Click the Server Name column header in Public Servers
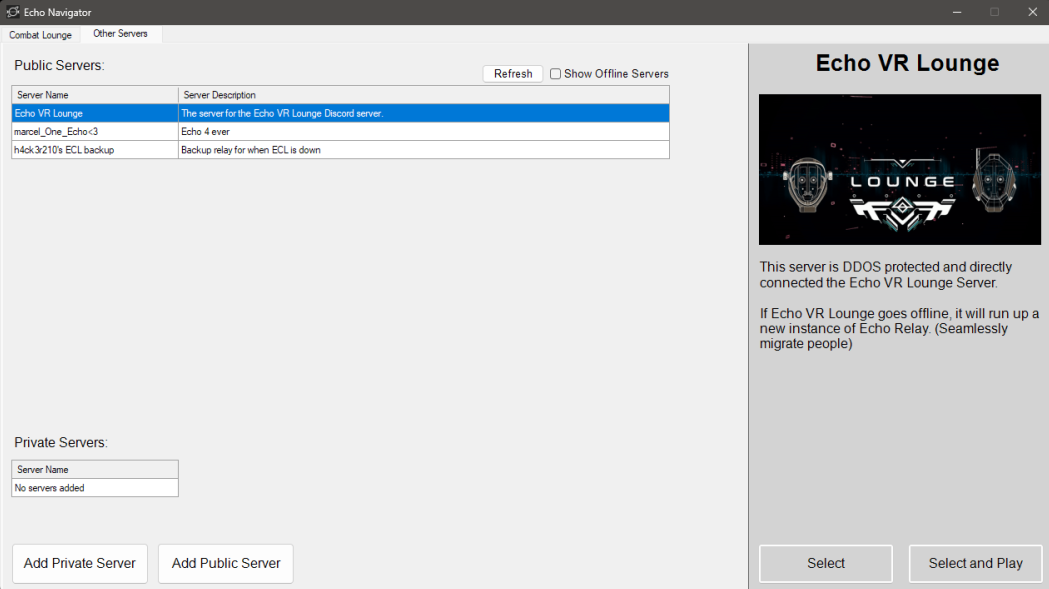The width and height of the screenshot is (1049, 589). pyautogui.click(x=95, y=95)
